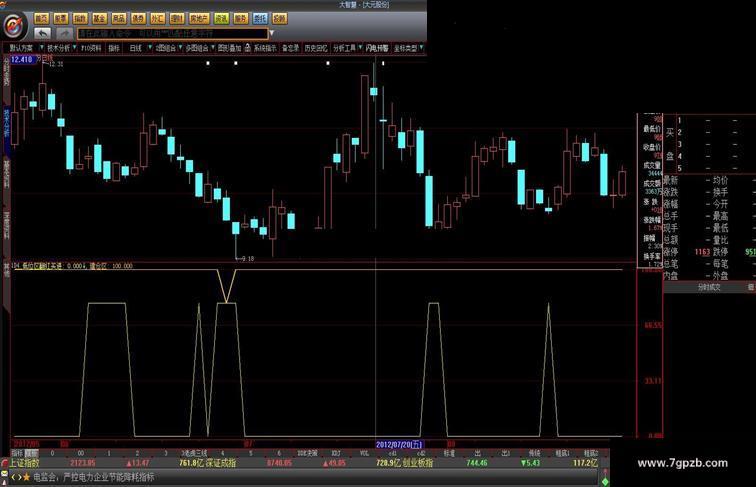This screenshot has width=756, height=487.
Task: Open the 基金 funds button
Action: [99, 19]
